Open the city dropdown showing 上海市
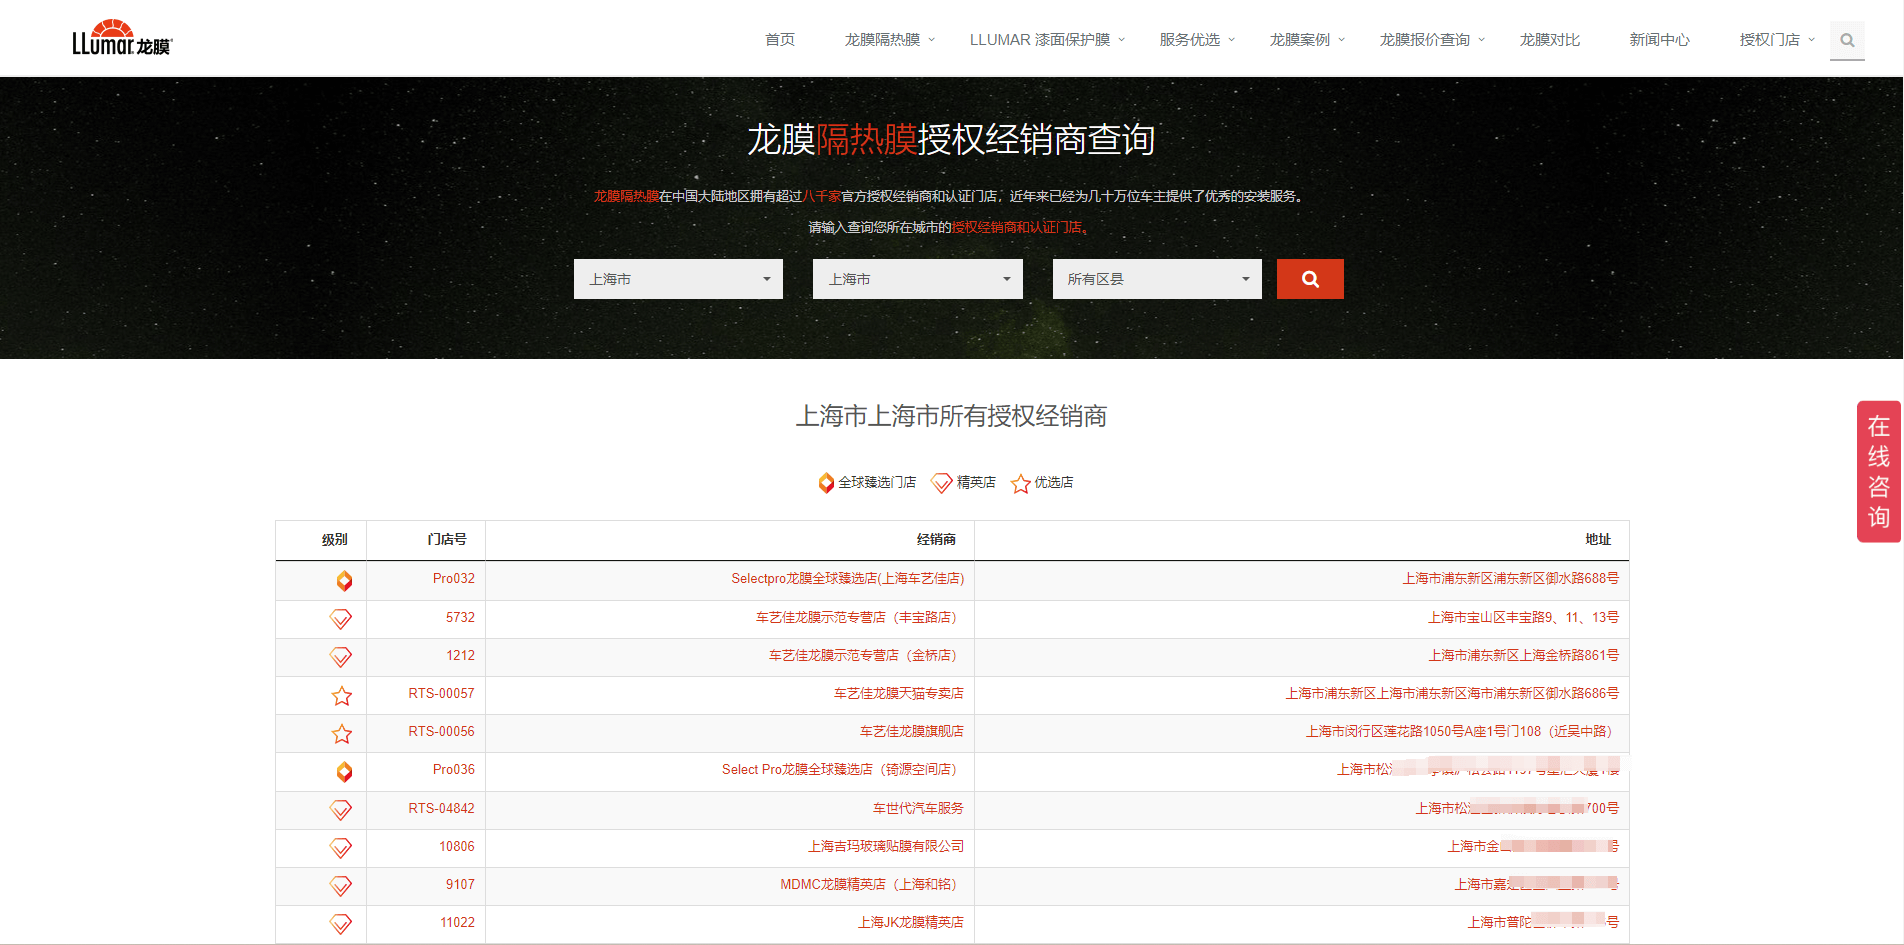Image resolution: width=1904 pixels, height=945 pixels. [917, 279]
